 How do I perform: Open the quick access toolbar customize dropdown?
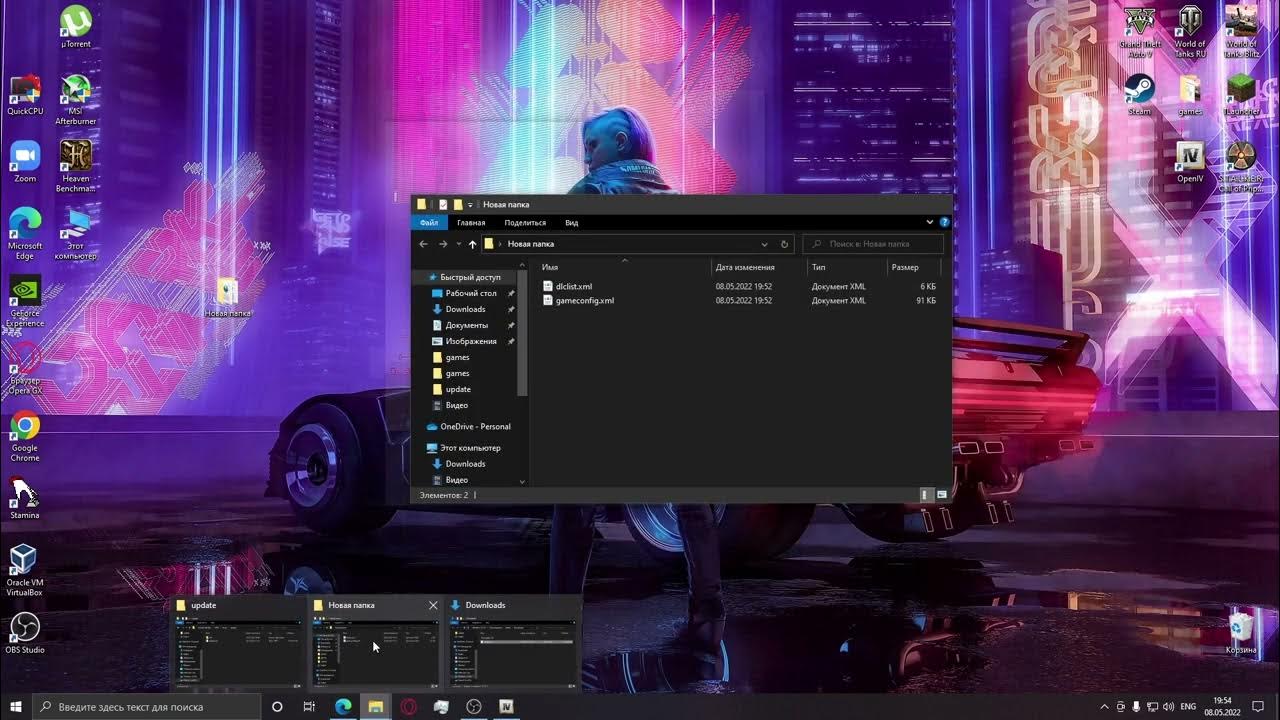(x=470, y=204)
